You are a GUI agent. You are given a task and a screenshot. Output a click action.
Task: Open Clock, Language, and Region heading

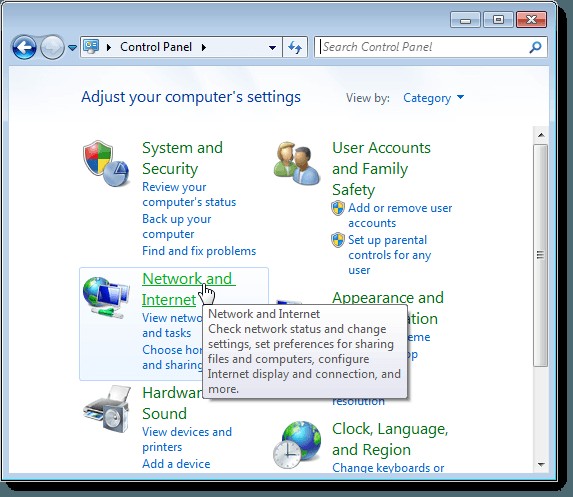tap(390, 439)
